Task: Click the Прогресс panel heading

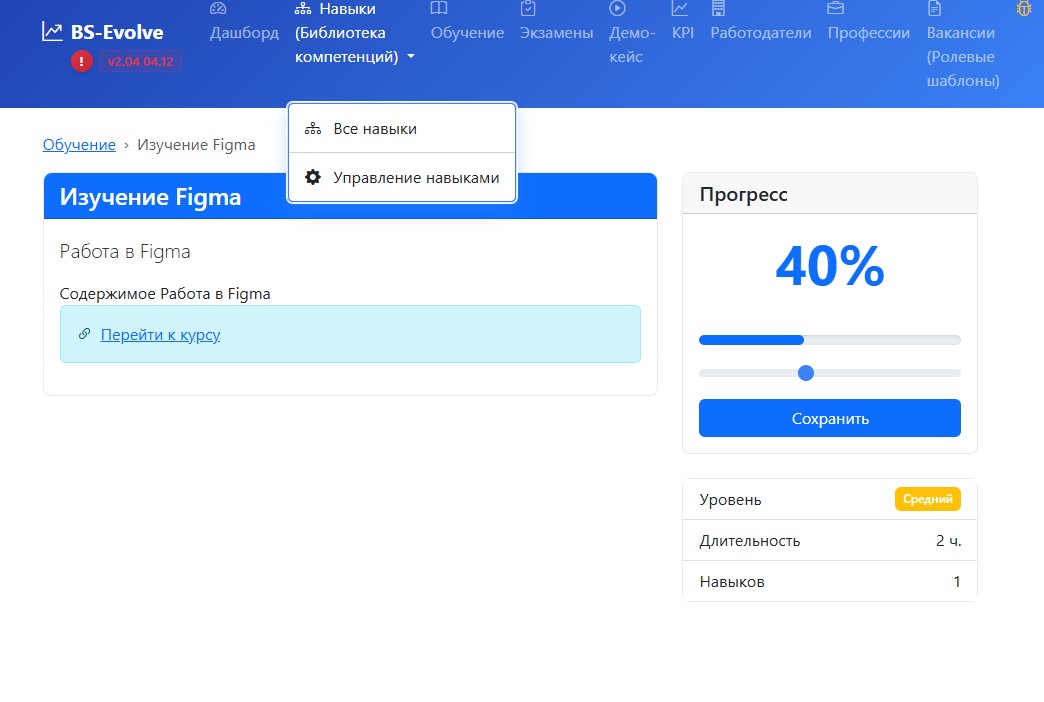Action: (743, 194)
